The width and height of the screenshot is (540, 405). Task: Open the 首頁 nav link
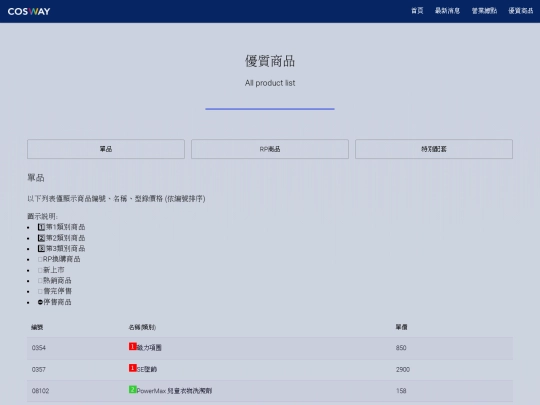pos(417,11)
